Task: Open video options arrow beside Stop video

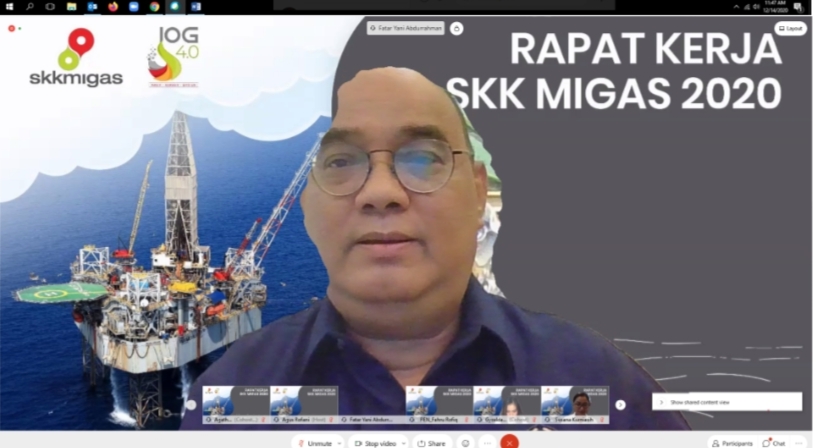Action: [x=404, y=443]
